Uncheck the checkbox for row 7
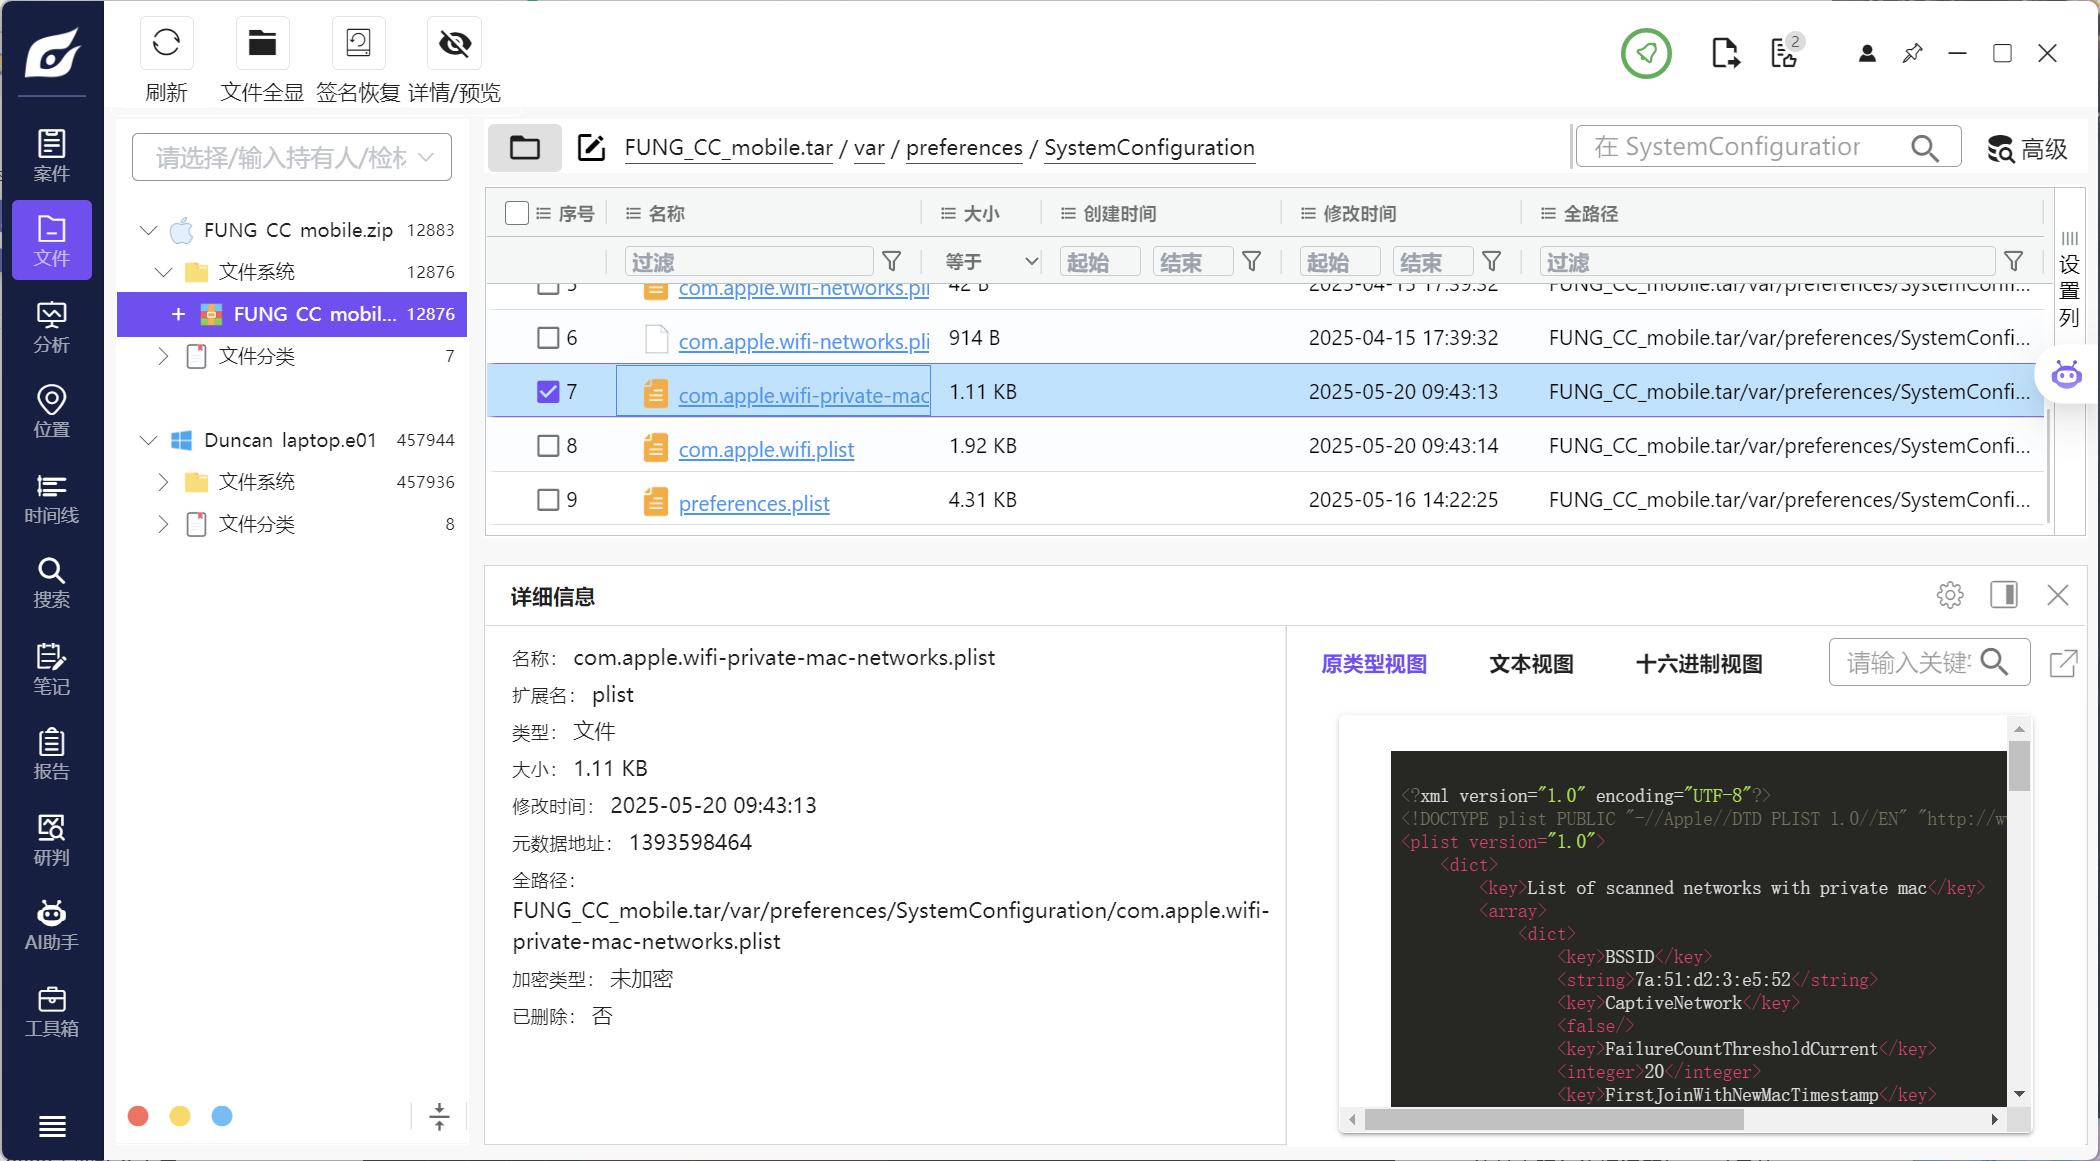Viewport: 2100px width, 1161px height. [x=548, y=391]
